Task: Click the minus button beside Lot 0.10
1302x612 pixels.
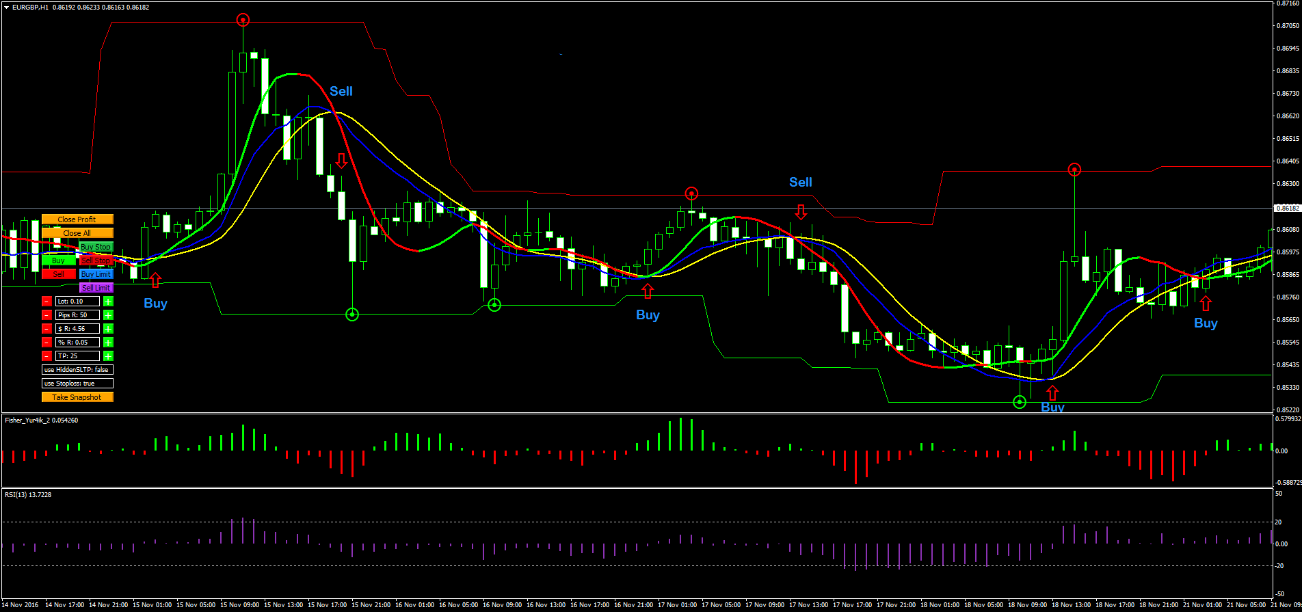Action: tap(47, 300)
